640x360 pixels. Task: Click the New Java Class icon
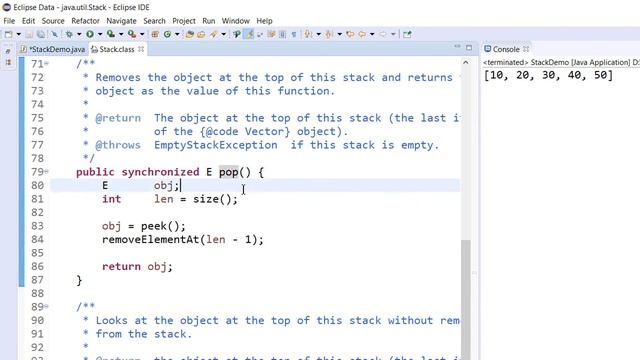pyautogui.click(x=167, y=34)
